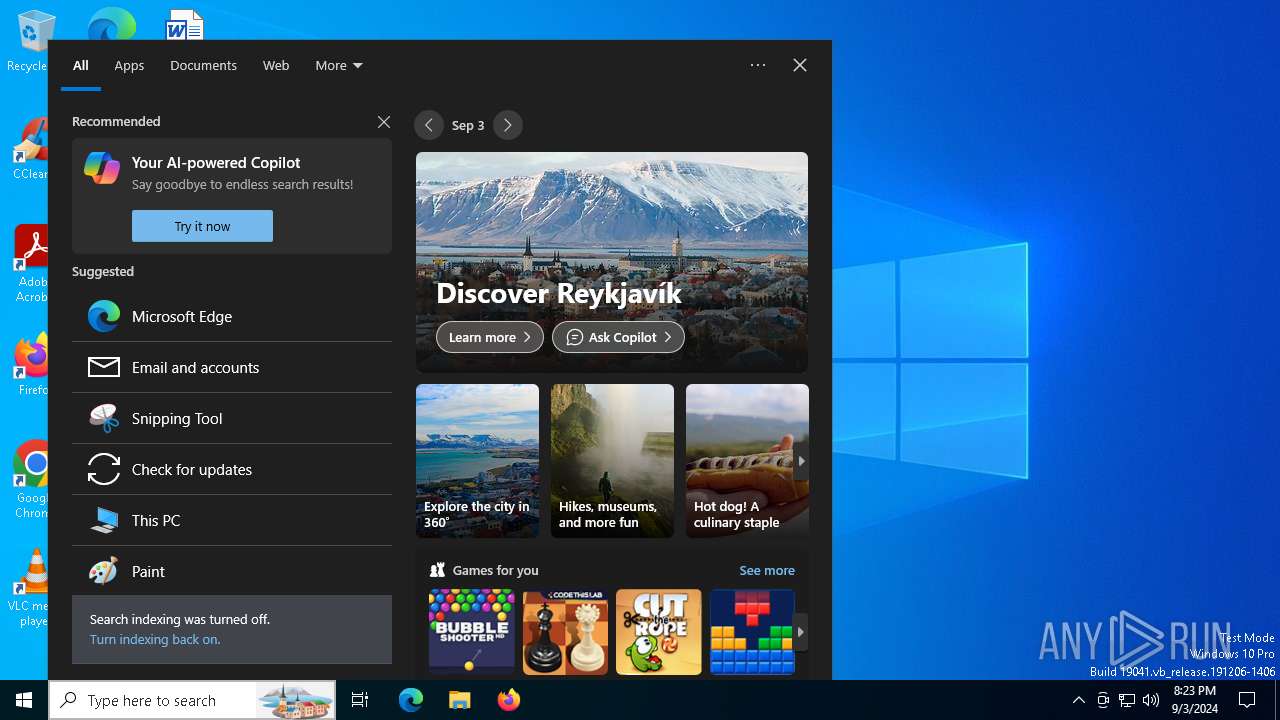Open Email and accounts settings
The width and height of the screenshot is (1280, 720).
pyautogui.click(x=232, y=367)
